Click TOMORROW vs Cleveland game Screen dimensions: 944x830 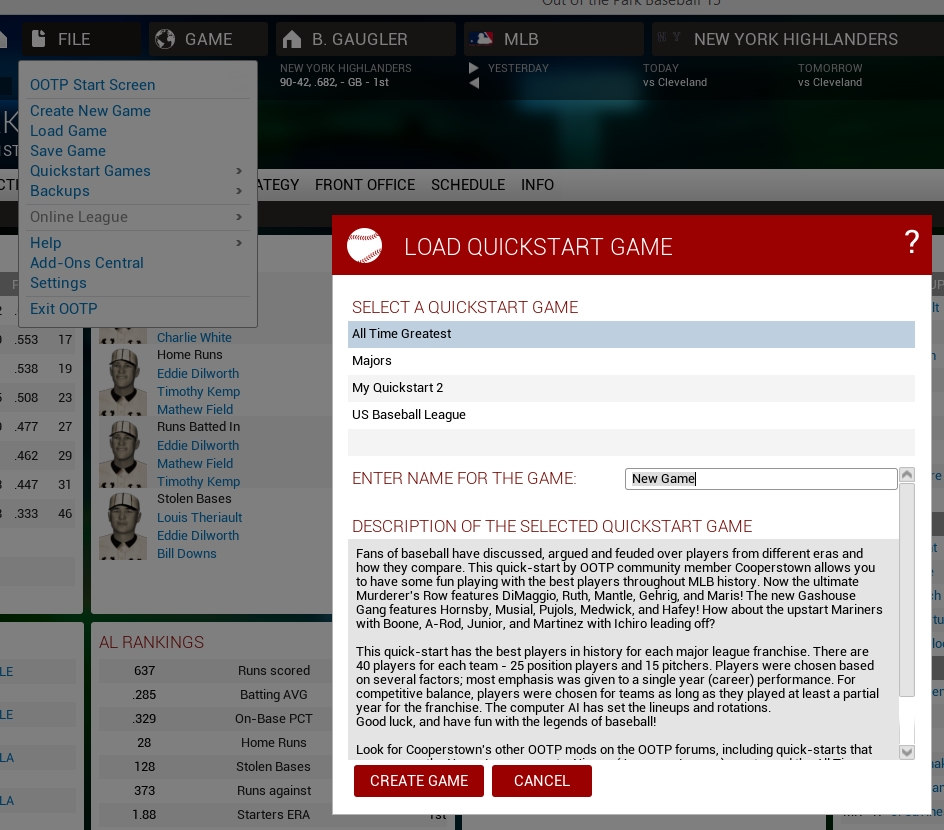[x=830, y=75]
